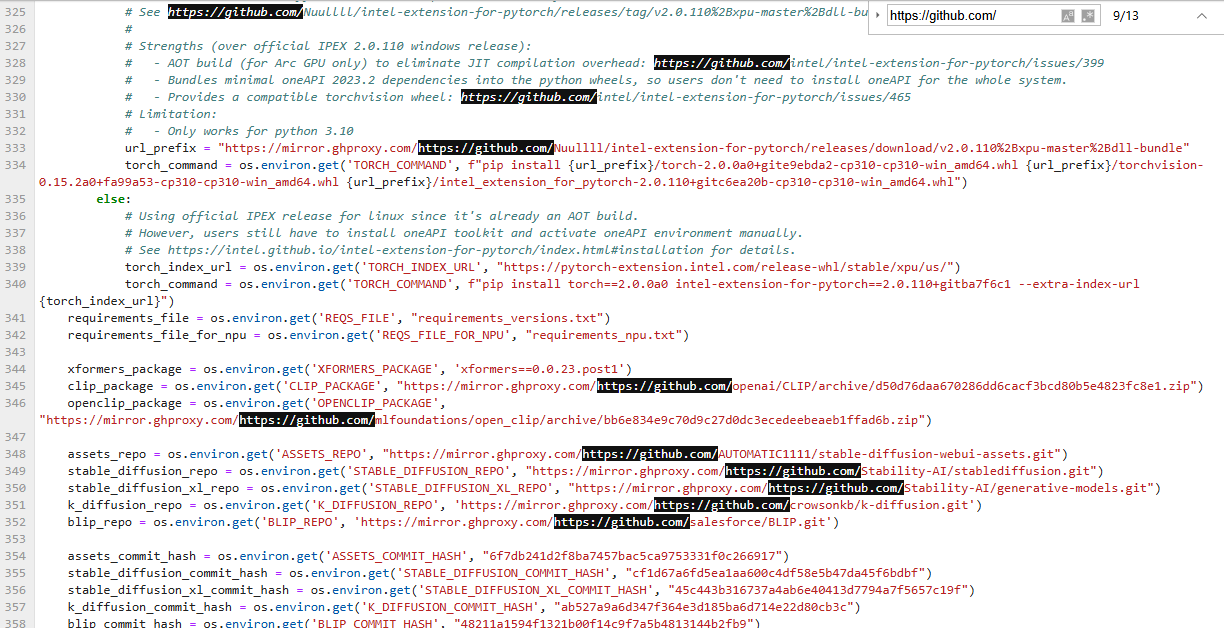
Task: Click highlighted github match in clip_package line
Action: point(665,386)
